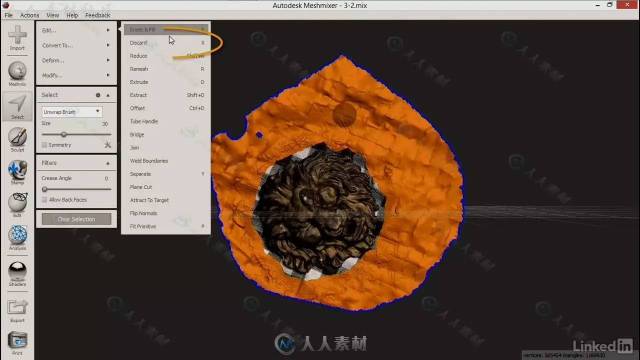640x360 pixels.
Task: Click the vertices and triangles status bar text
Action: [565, 356]
